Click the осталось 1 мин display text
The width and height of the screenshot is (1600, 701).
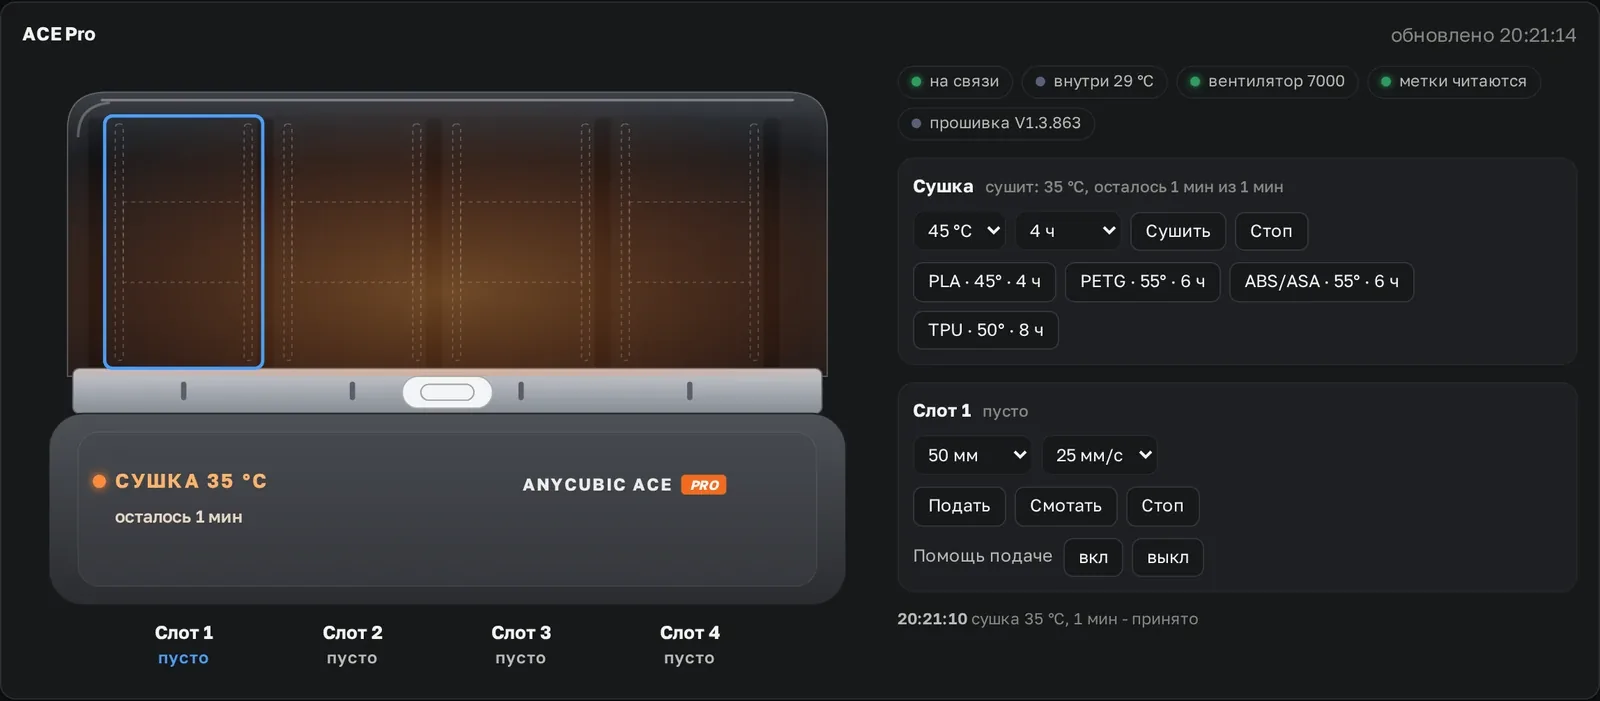[178, 517]
